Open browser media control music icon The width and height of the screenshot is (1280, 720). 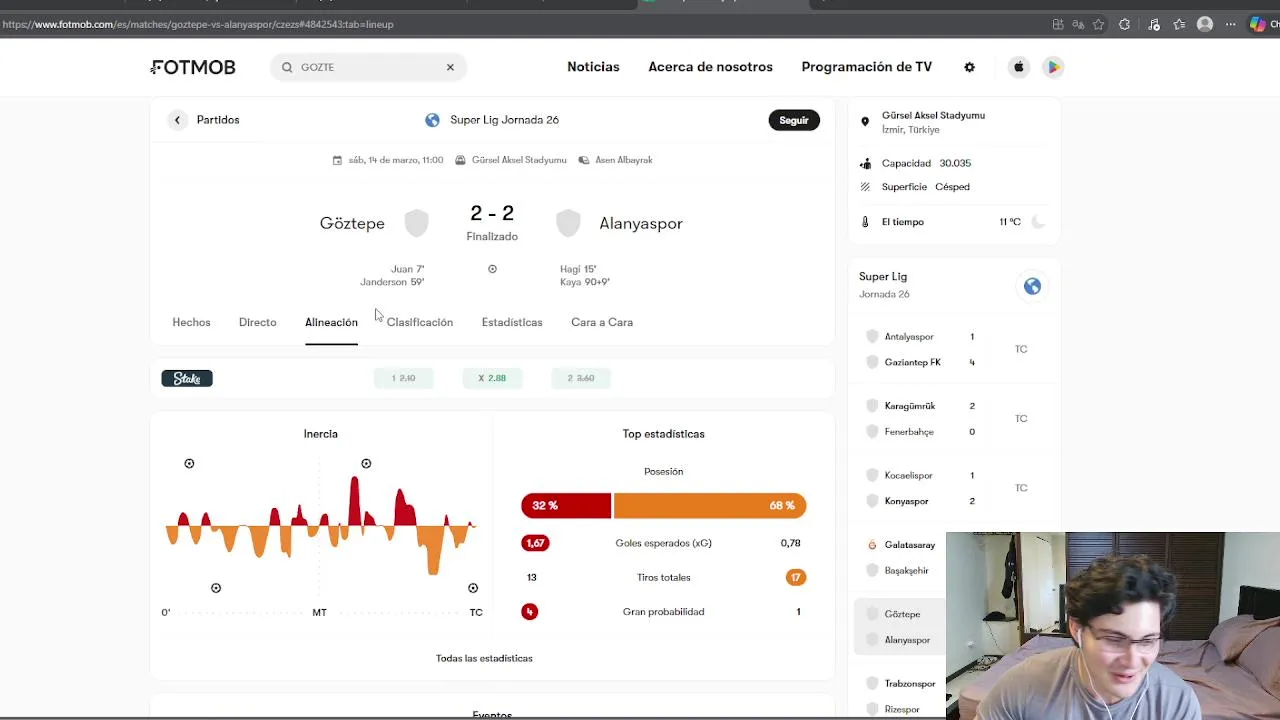pyautogui.click(x=1153, y=24)
